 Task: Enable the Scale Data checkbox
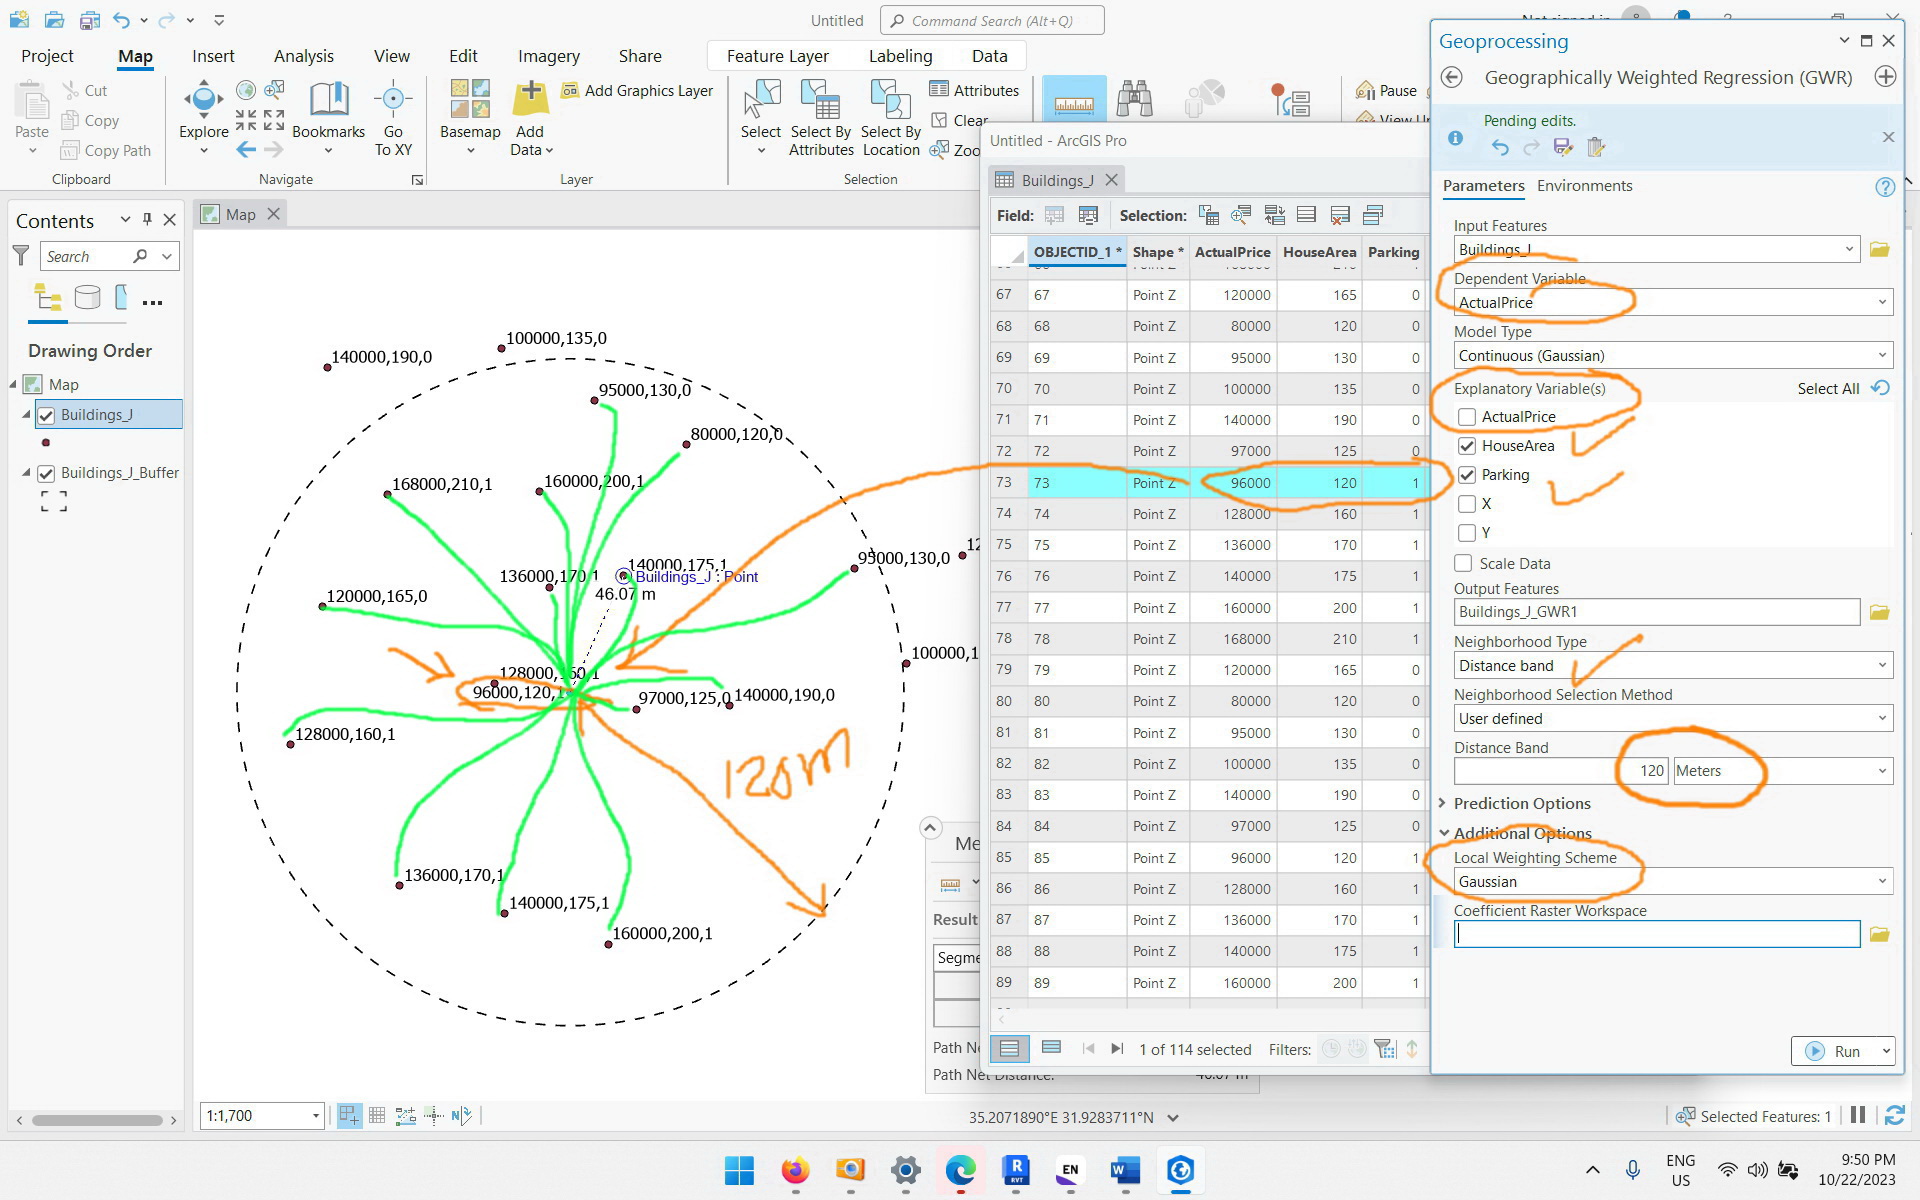coord(1463,563)
